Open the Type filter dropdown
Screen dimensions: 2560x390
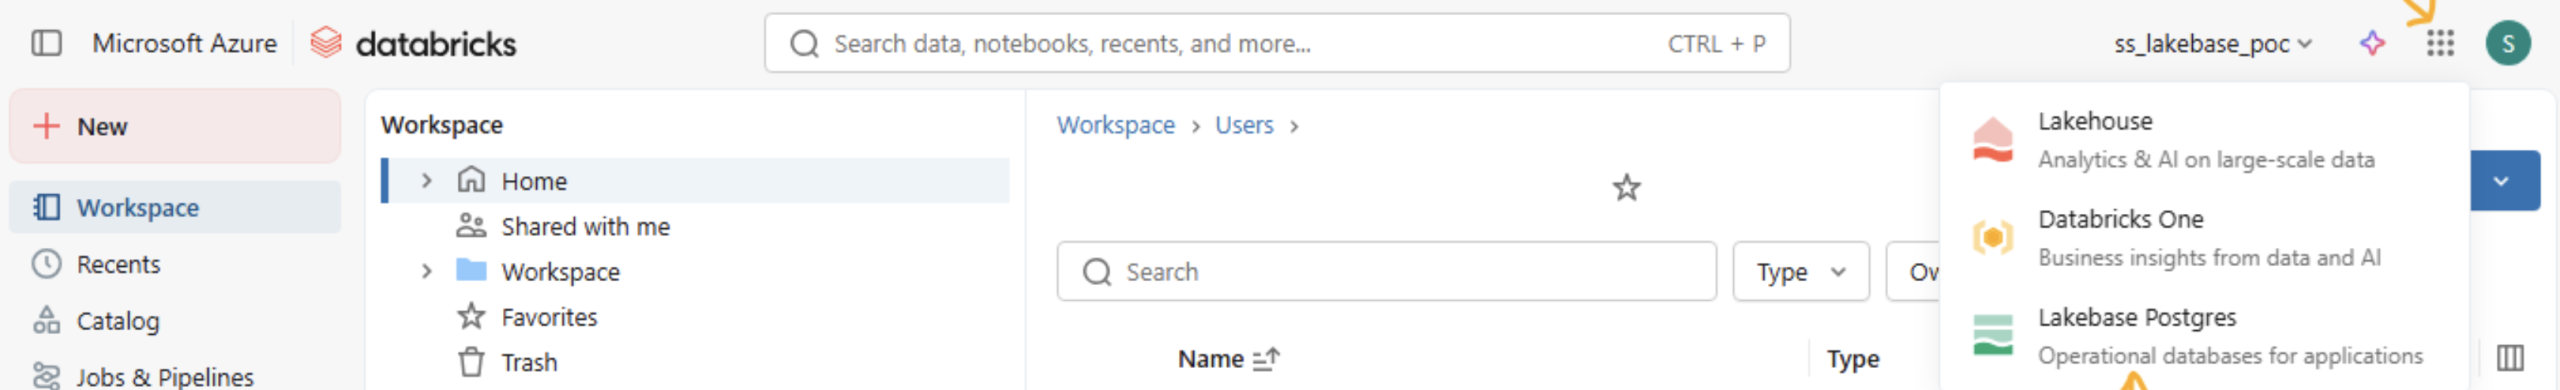[1801, 271]
